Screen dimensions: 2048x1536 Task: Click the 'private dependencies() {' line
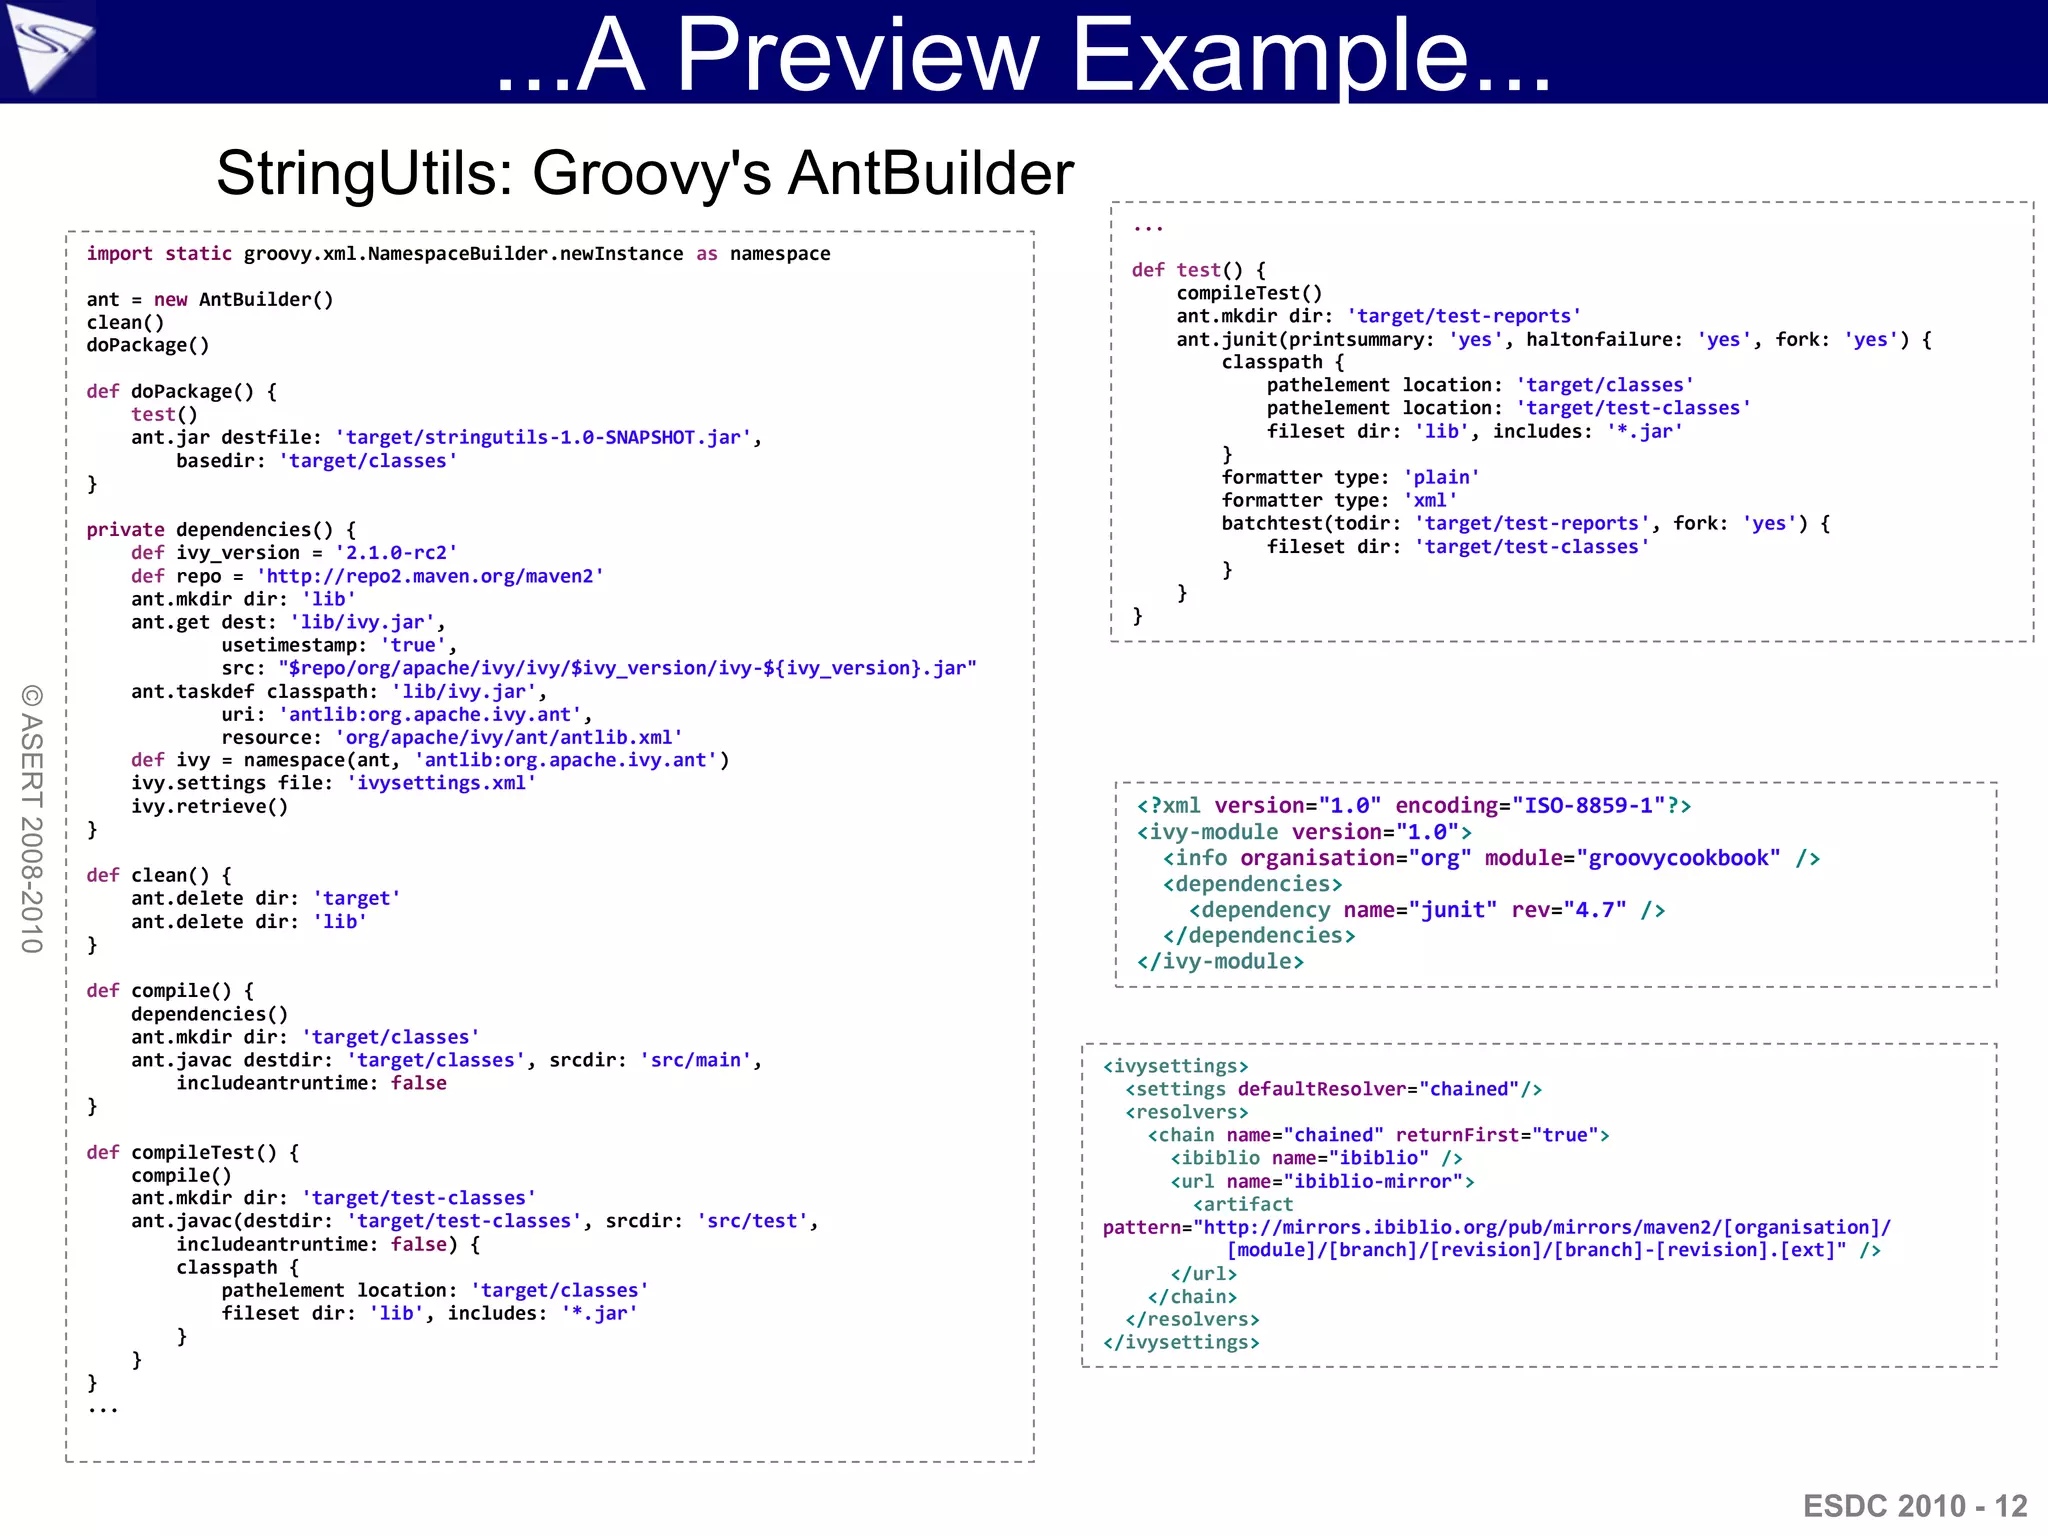point(221,530)
